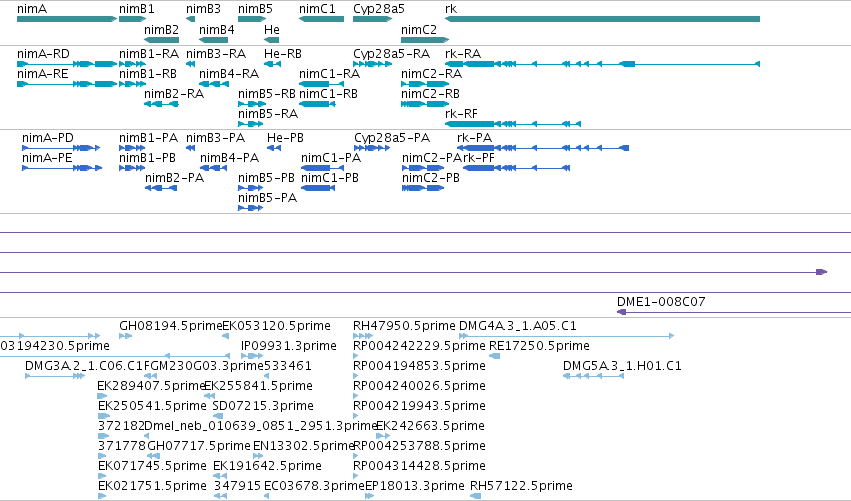Select the nimB4 gene label
This screenshot has height=501, width=851.
(217, 30)
